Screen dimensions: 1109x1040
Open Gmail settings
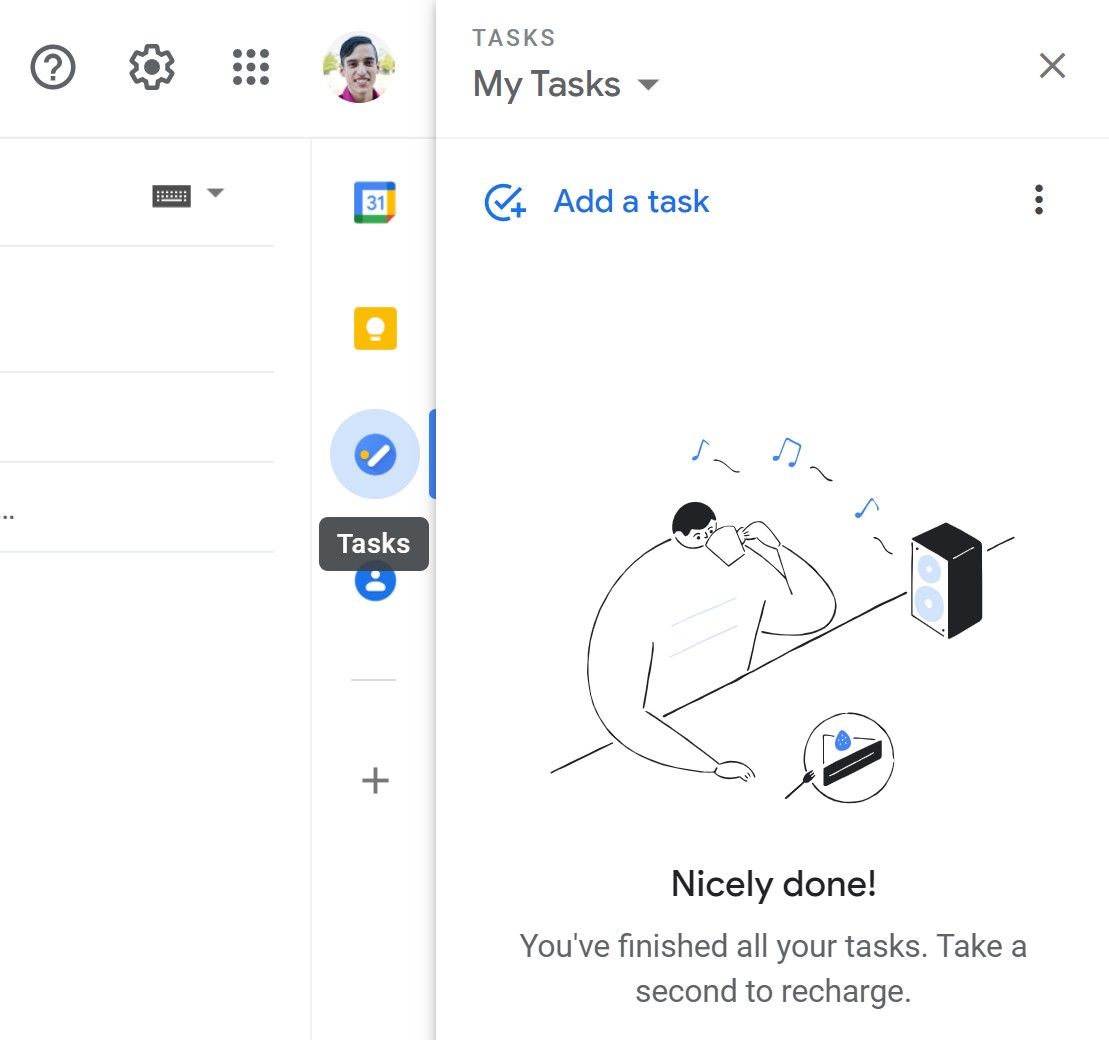coord(151,67)
